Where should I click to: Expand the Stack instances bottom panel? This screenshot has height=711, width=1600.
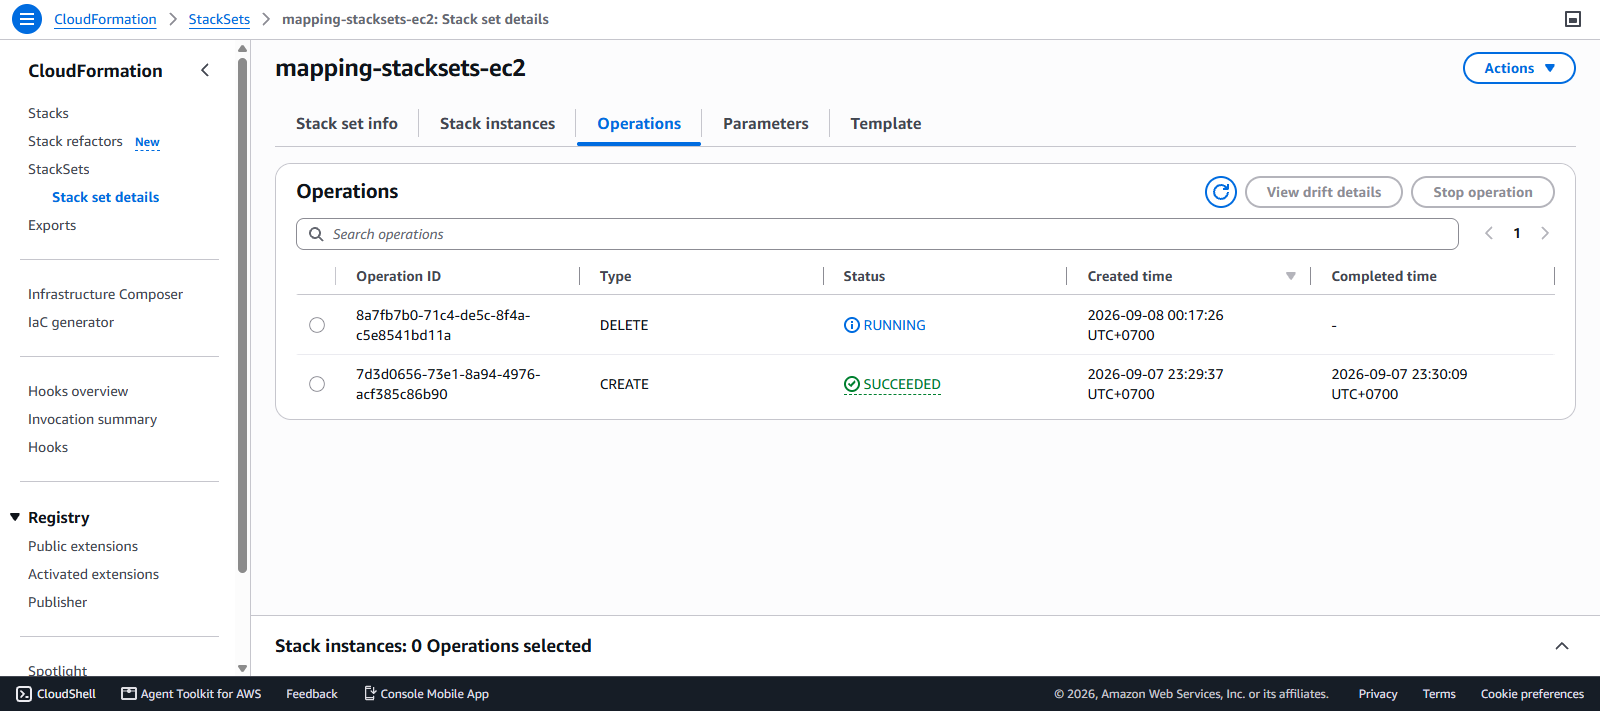click(1562, 646)
